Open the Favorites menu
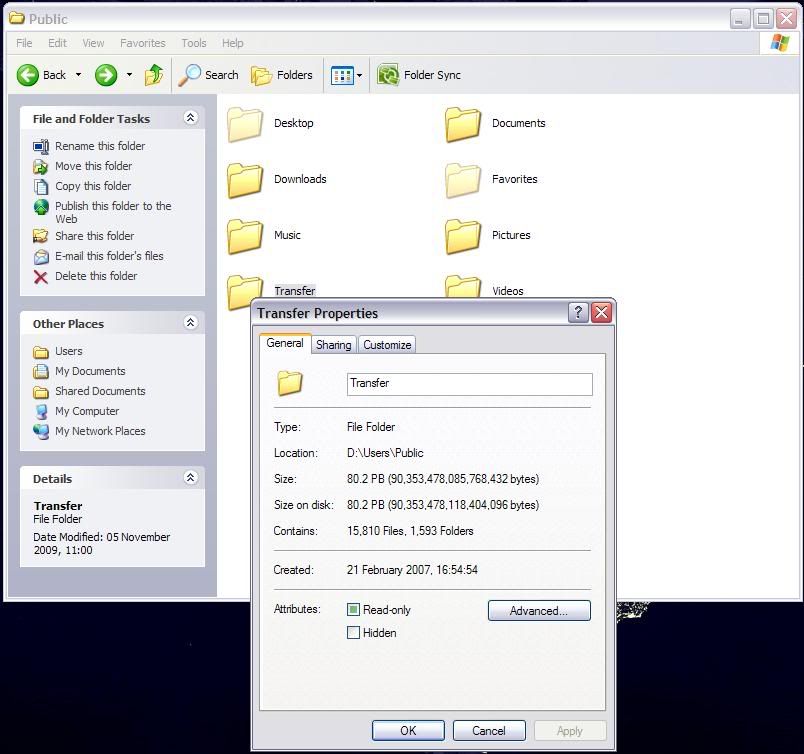This screenshot has height=754, width=804. tap(142, 43)
